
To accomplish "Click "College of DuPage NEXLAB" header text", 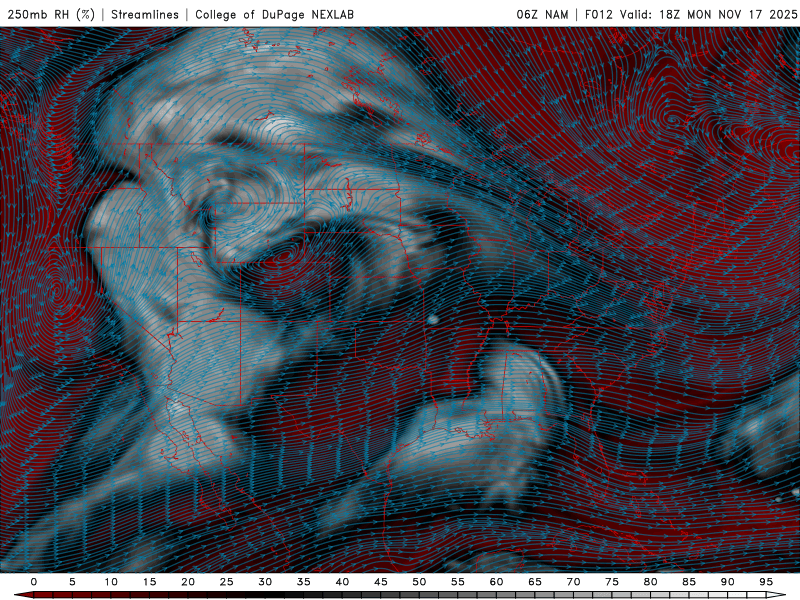I will click(x=274, y=14).
